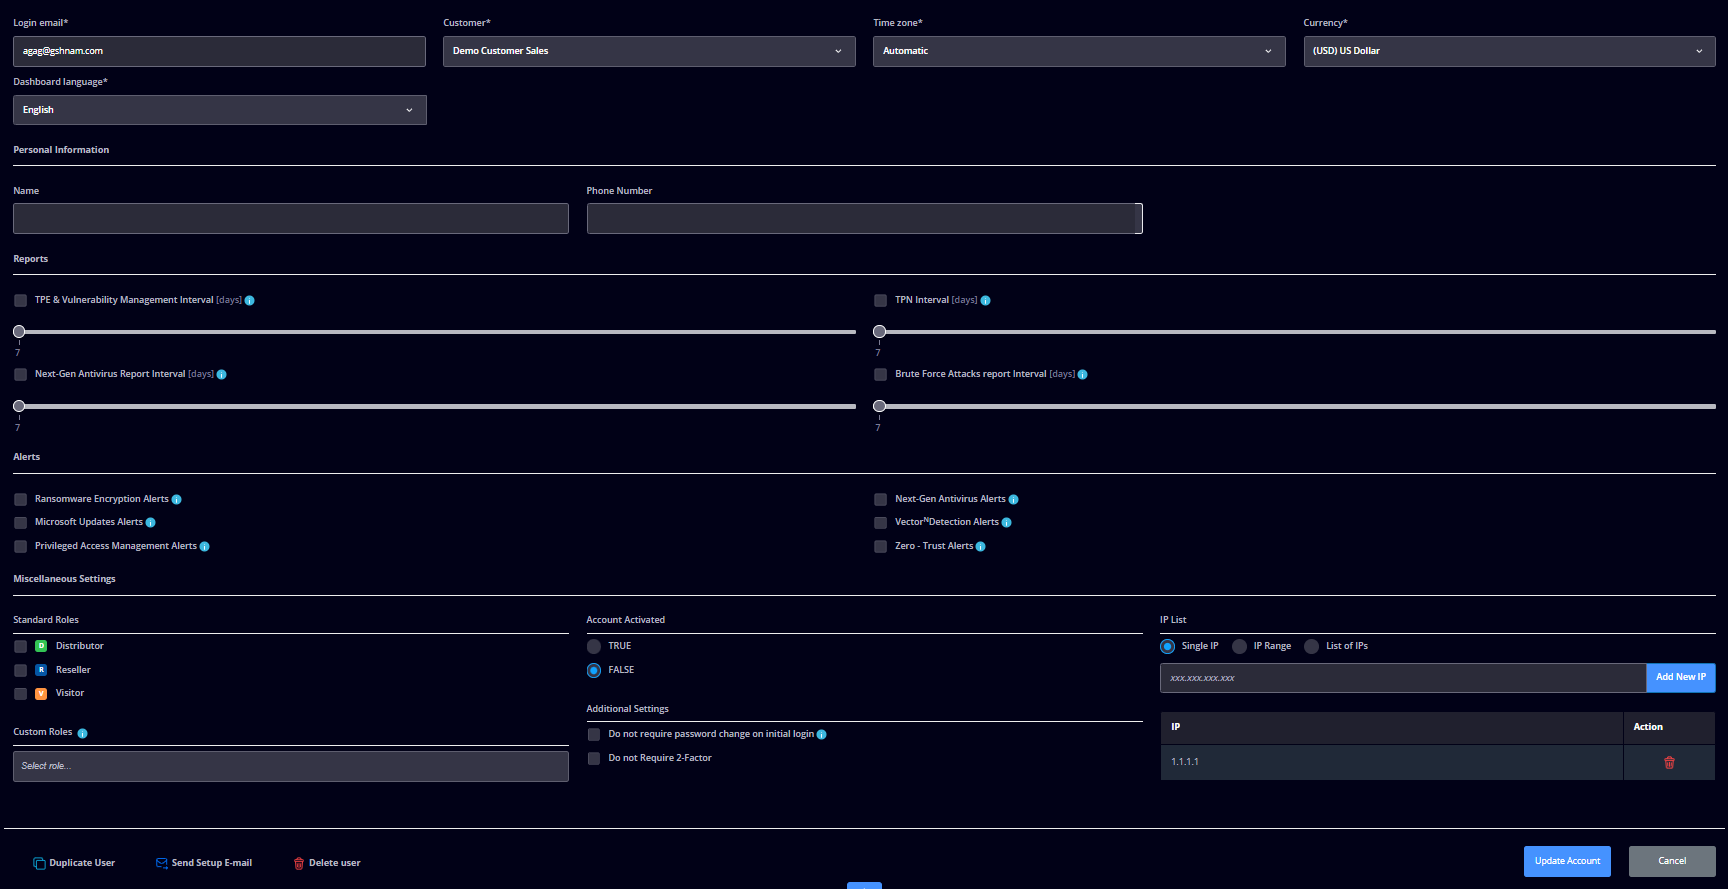Enable TPN Interval checkbox
This screenshot has height=889, width=1728.
tap(880, 300)
